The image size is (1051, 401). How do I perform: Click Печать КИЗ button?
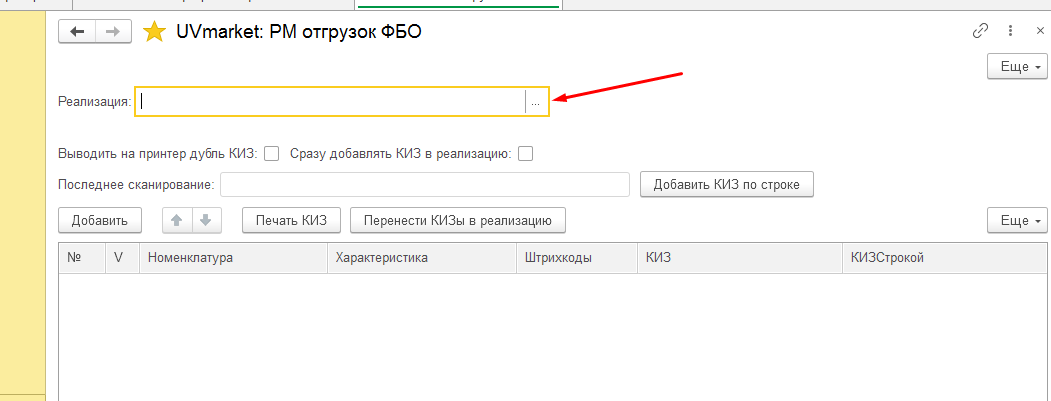[x=292, y=220]
